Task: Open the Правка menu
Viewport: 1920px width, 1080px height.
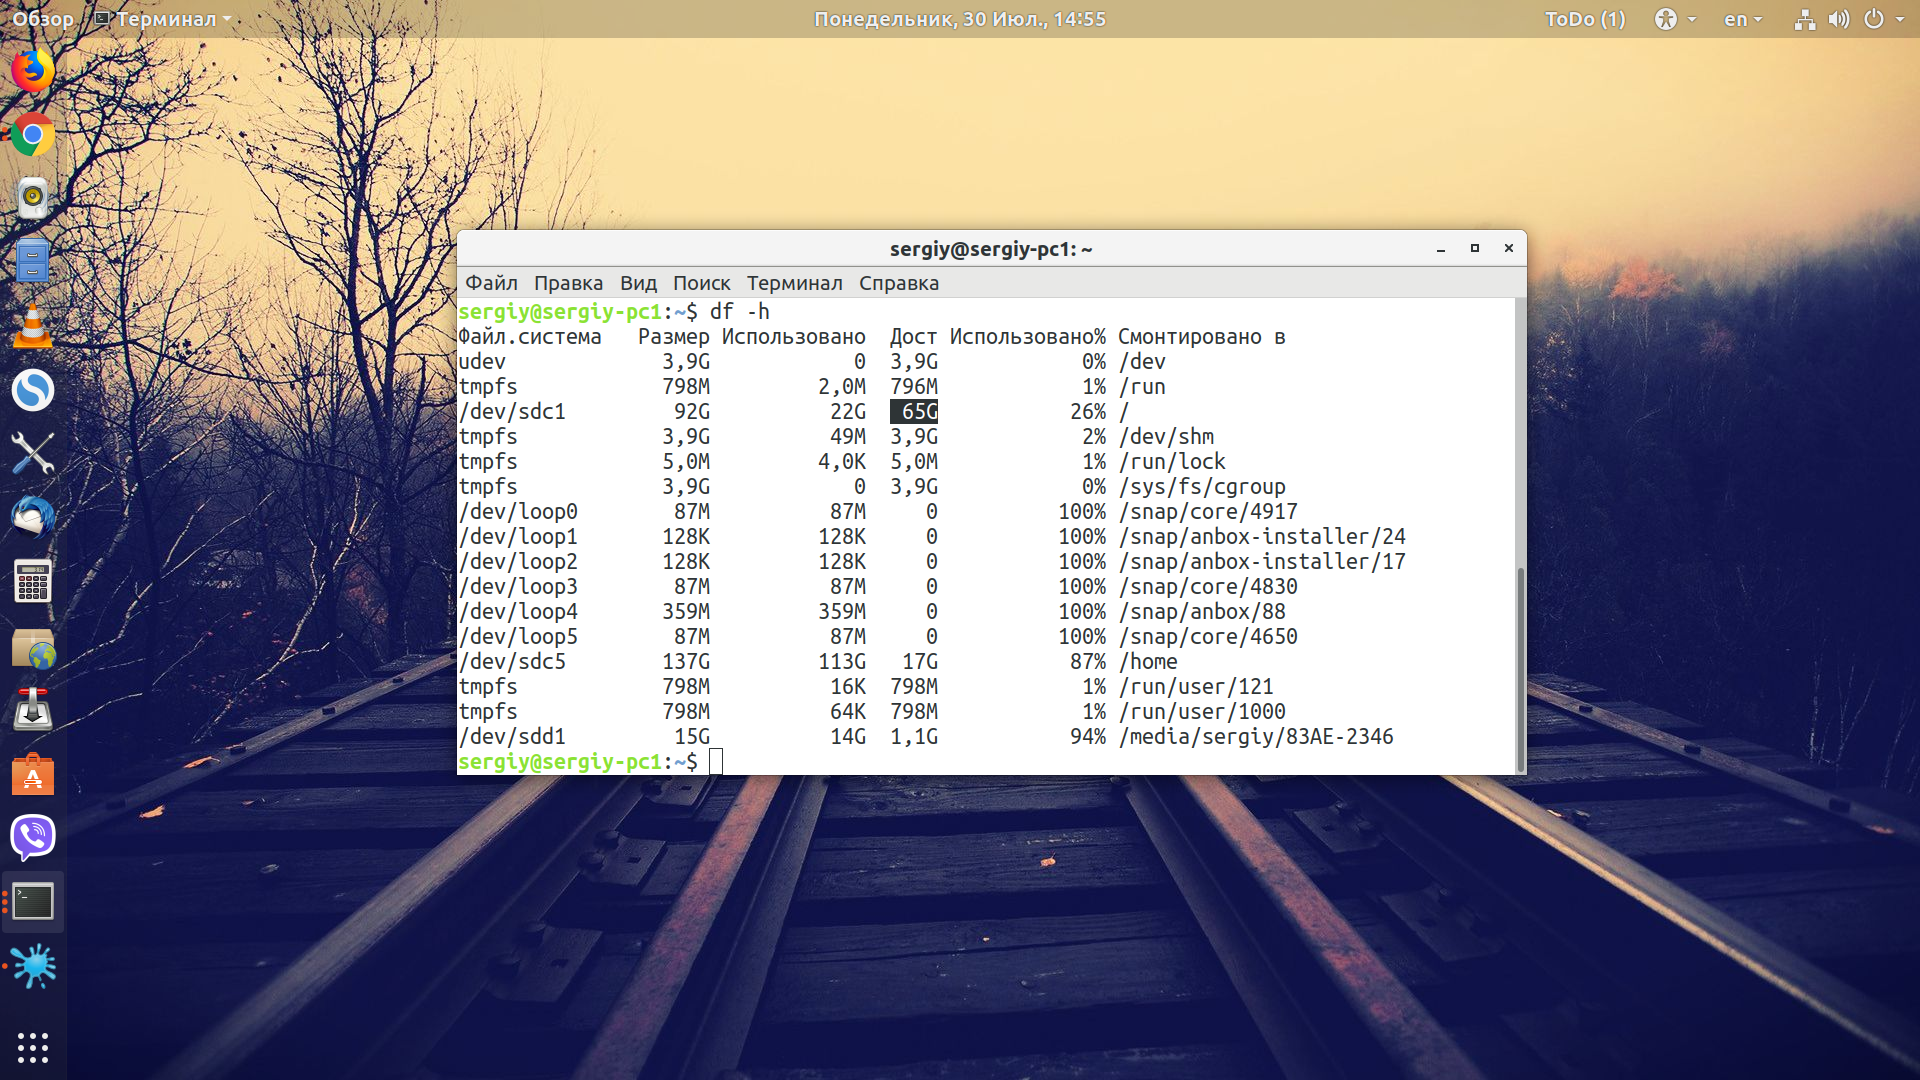Action: 568,283
